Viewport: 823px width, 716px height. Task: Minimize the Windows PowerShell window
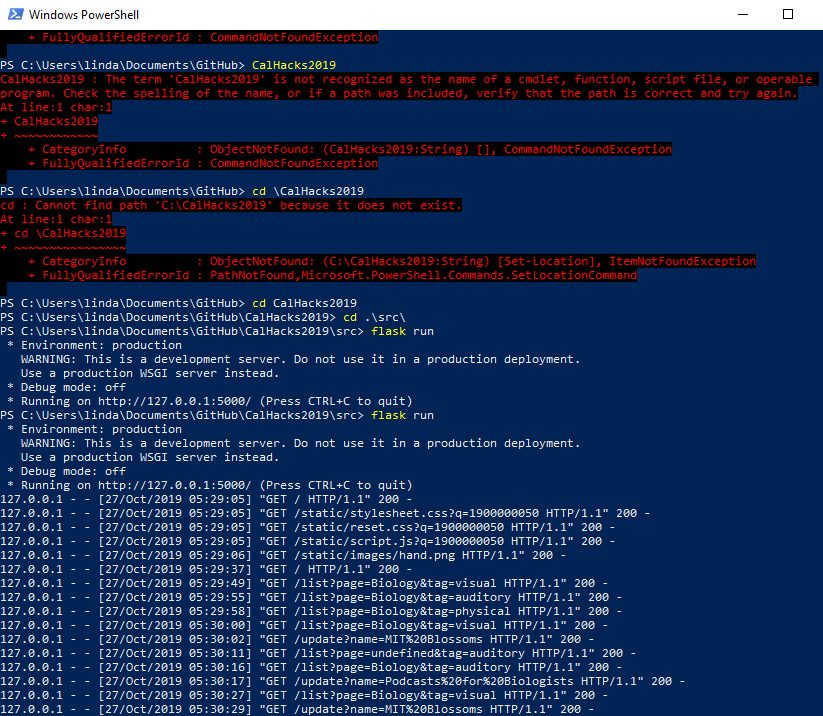coord(743,14)
